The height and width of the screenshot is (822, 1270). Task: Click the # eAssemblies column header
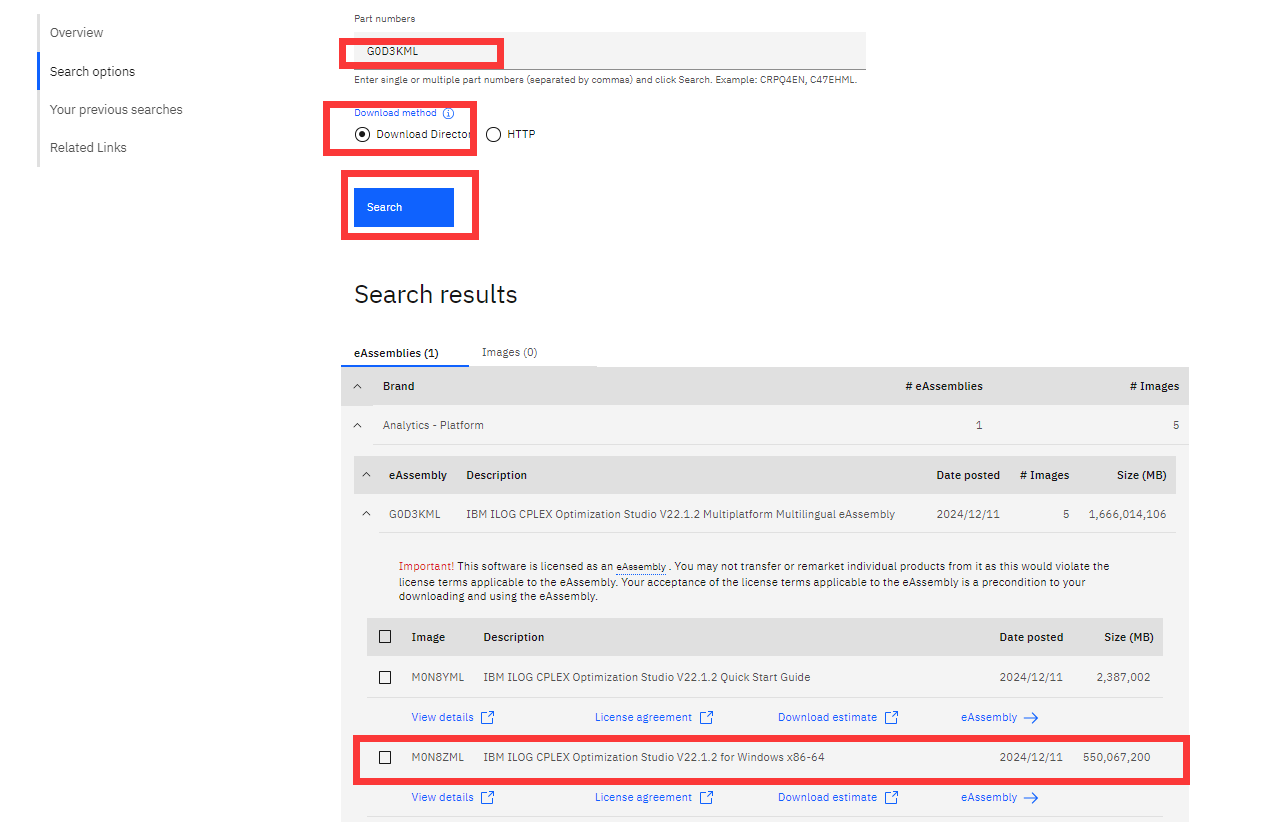click(x=944, y=386)
